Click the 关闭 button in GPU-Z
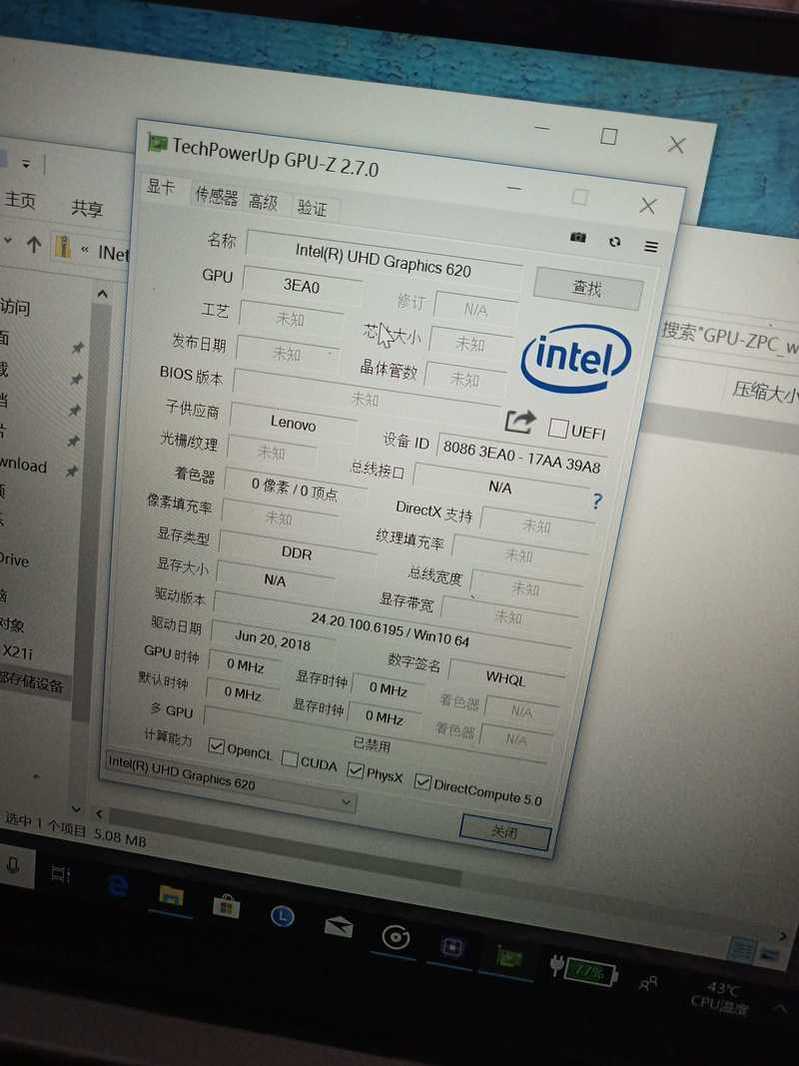Image resolution: width=799 pixels, height=1066 pixels. pos(505,831)
